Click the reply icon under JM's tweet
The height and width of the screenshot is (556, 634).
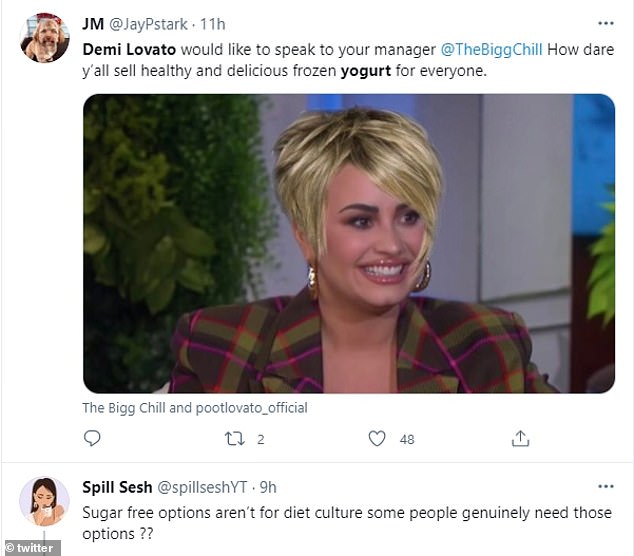pyautogui.click(x=92, y=438)
